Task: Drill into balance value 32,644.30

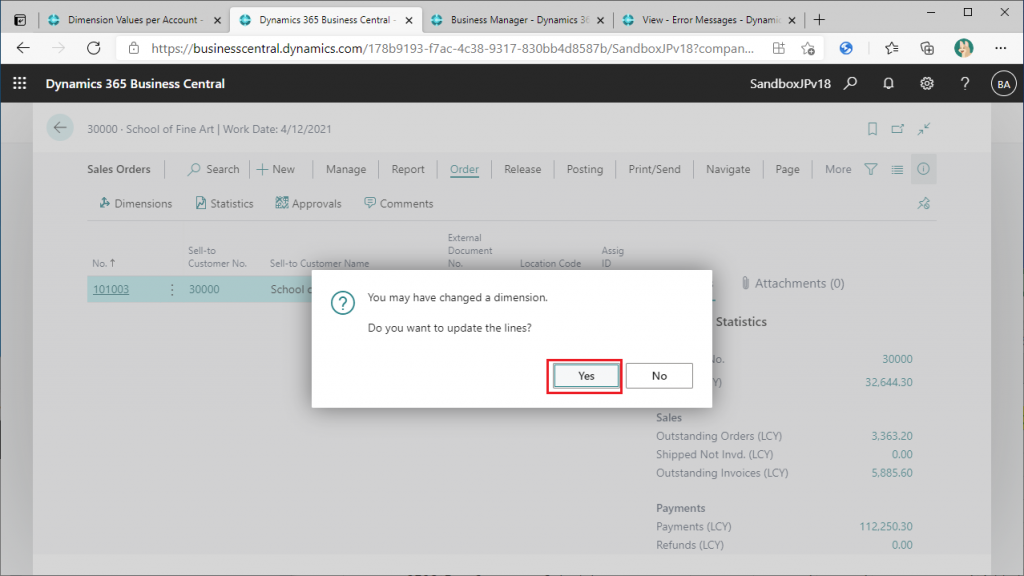Action: [889, 382]
